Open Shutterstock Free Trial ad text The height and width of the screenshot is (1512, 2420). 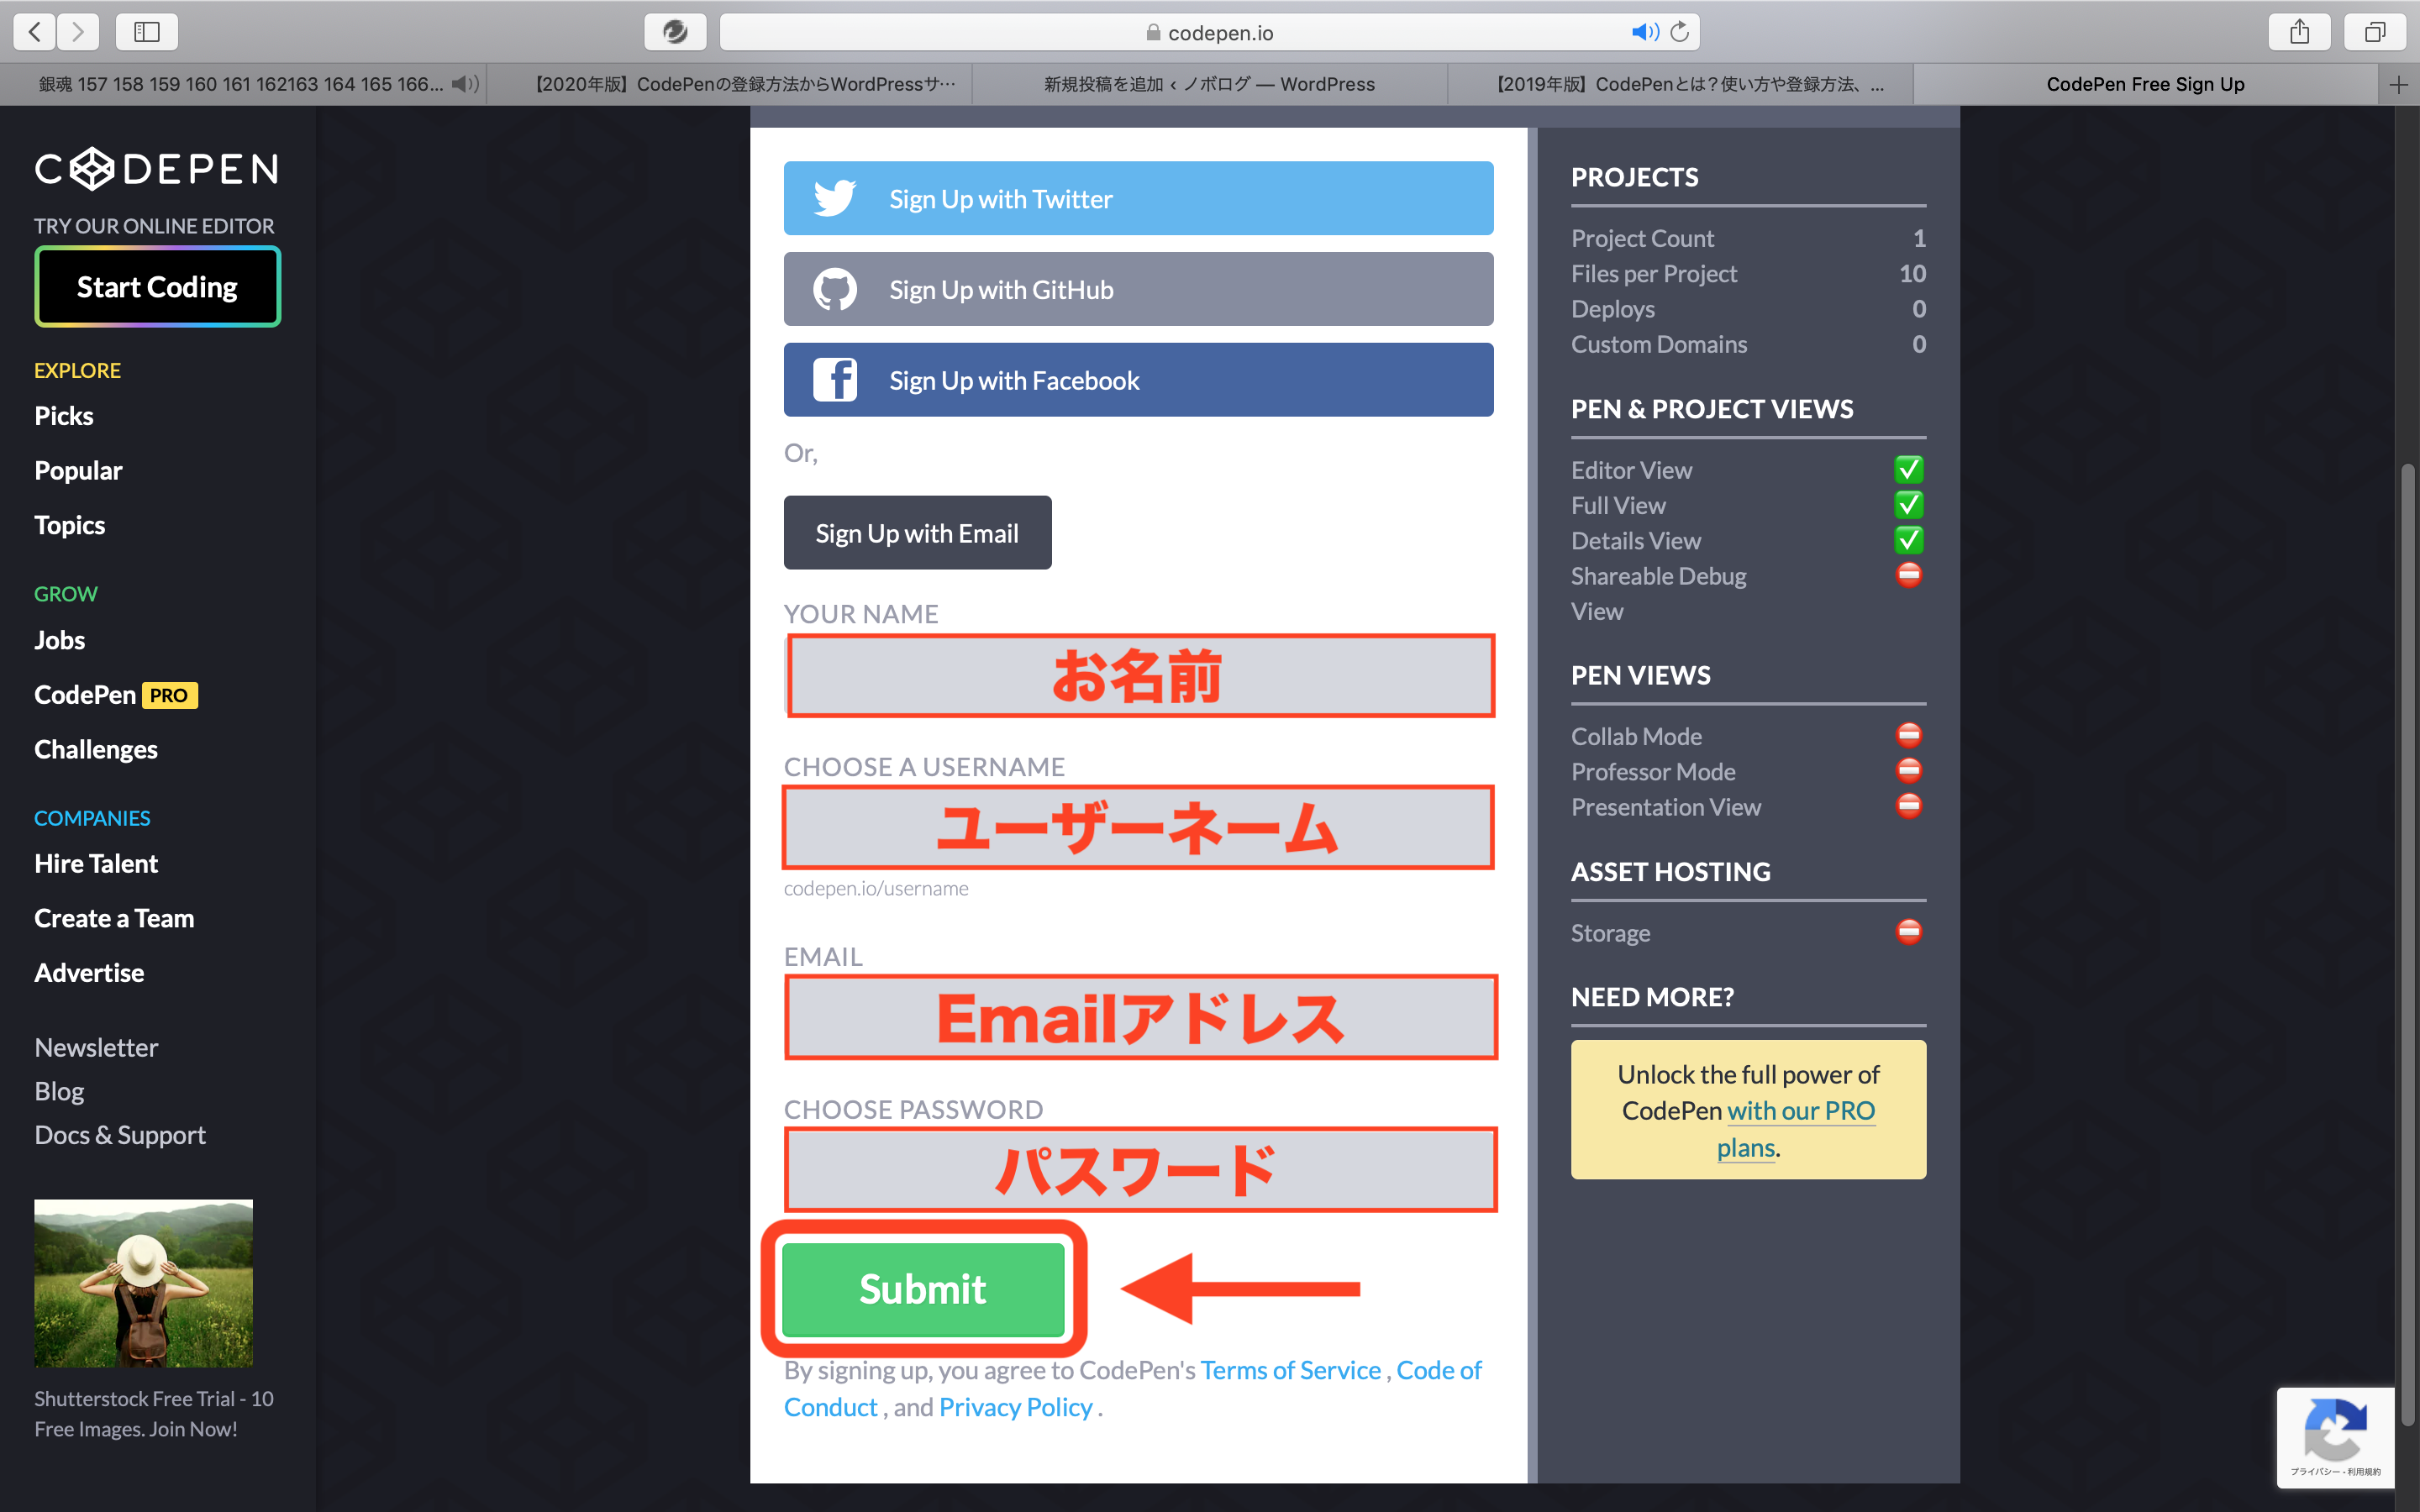tap(154, 1413)
